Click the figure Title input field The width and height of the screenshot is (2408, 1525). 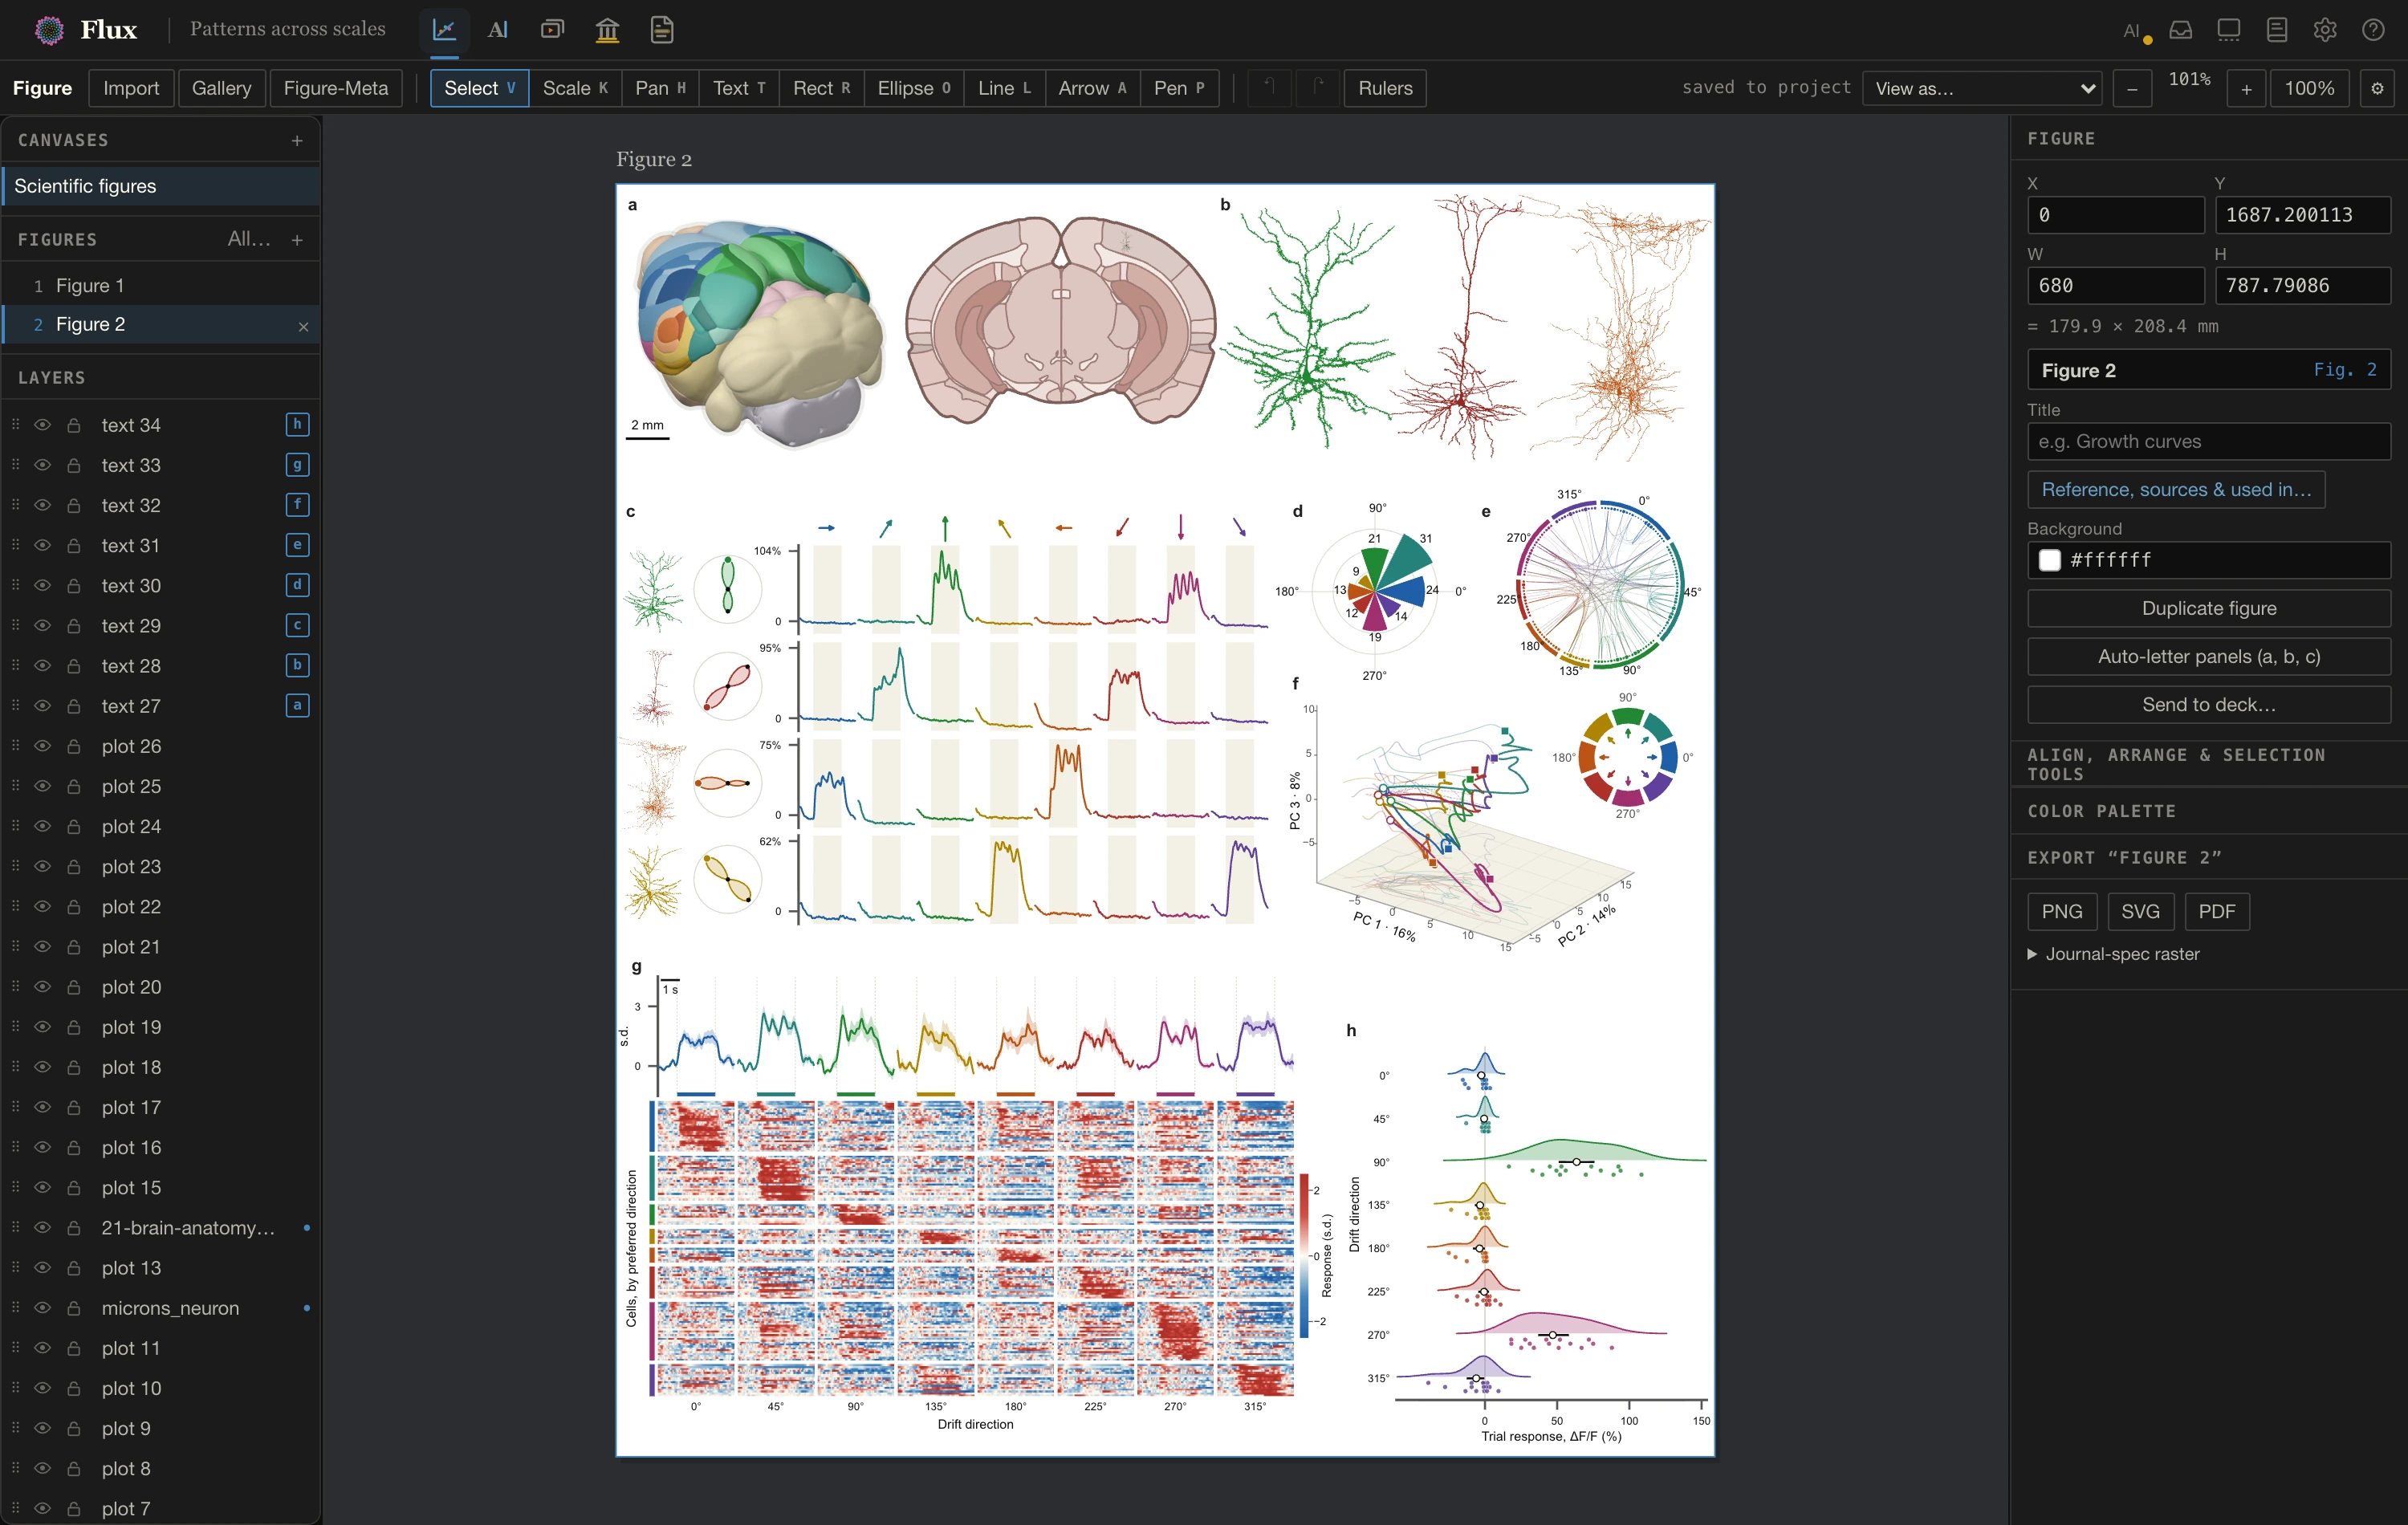[2208, 442]
